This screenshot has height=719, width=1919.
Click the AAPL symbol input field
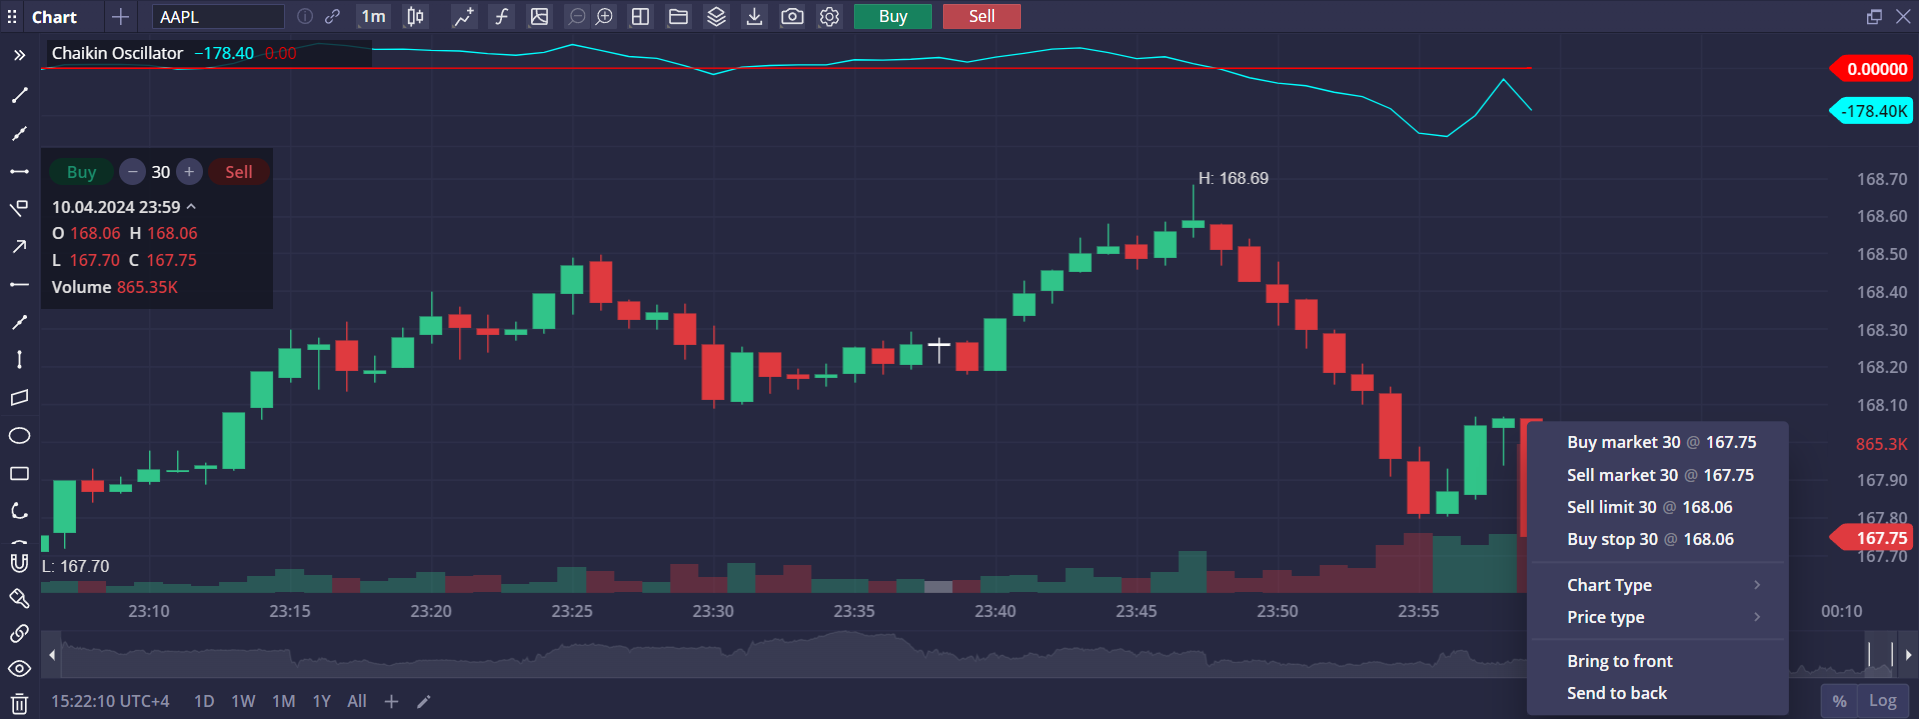pos(218,17)
